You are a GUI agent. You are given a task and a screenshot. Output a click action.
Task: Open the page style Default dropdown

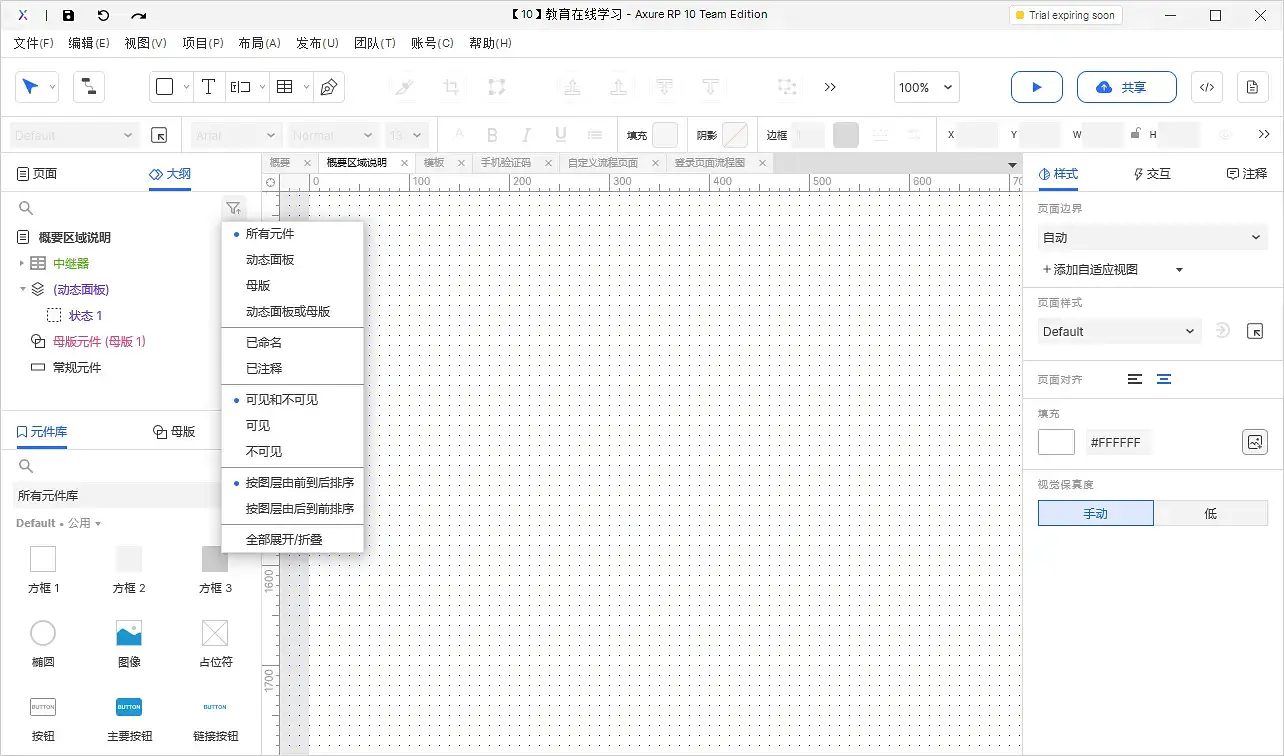(1118, 331)
